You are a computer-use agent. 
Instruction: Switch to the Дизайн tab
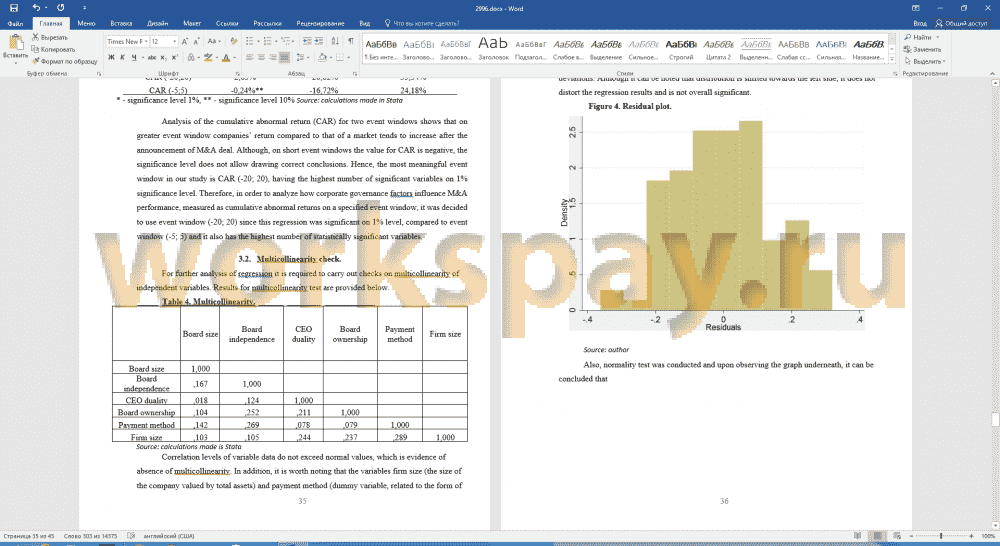pos(158,24)
